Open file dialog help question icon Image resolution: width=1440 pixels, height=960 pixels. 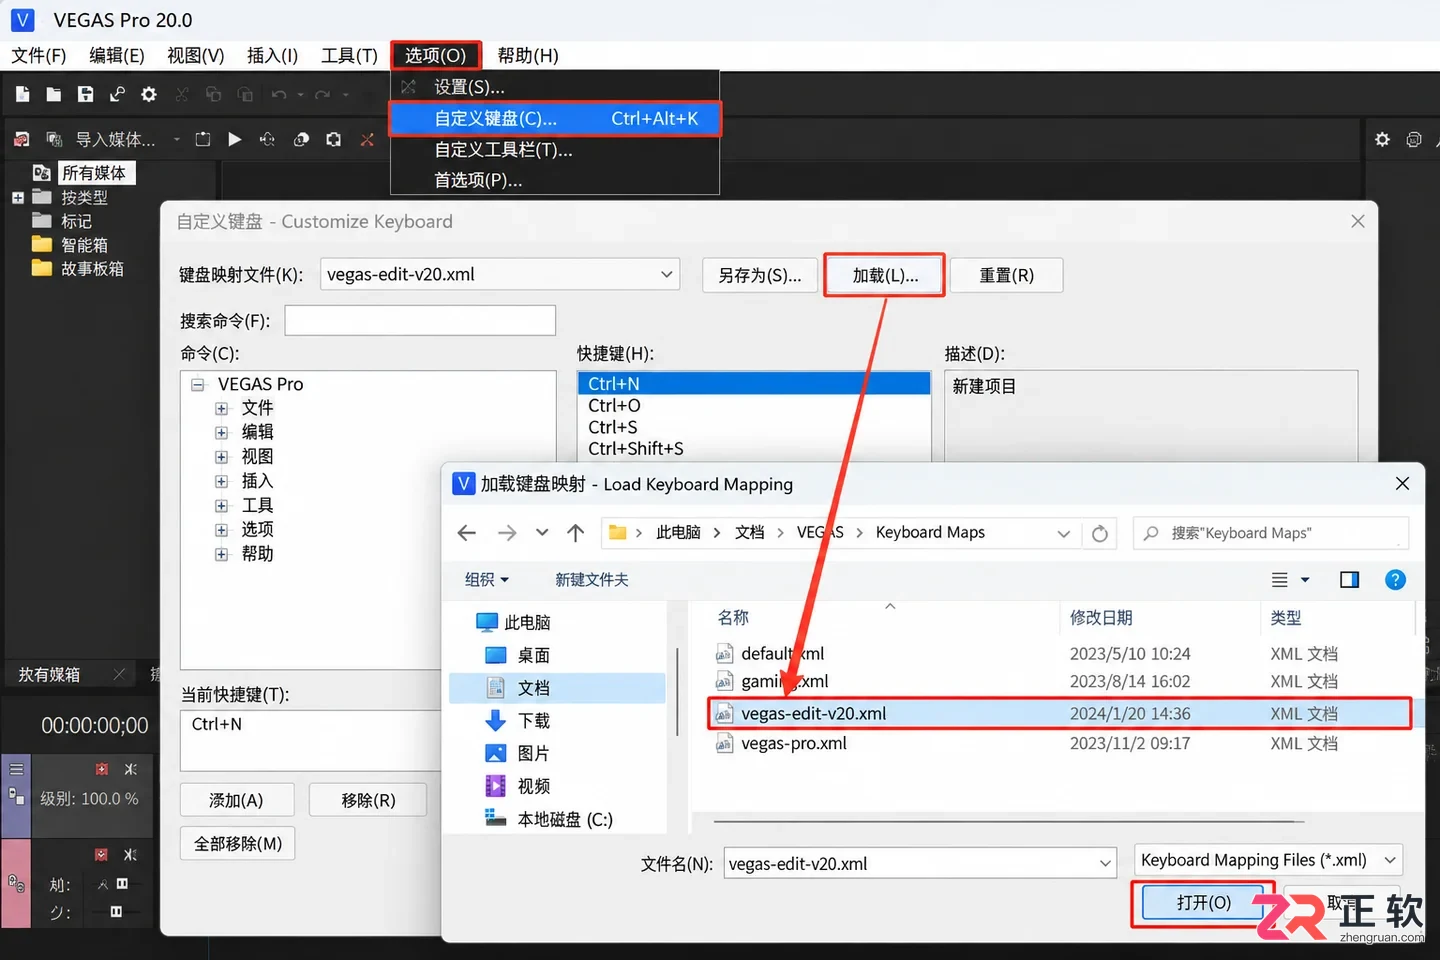1395,580
